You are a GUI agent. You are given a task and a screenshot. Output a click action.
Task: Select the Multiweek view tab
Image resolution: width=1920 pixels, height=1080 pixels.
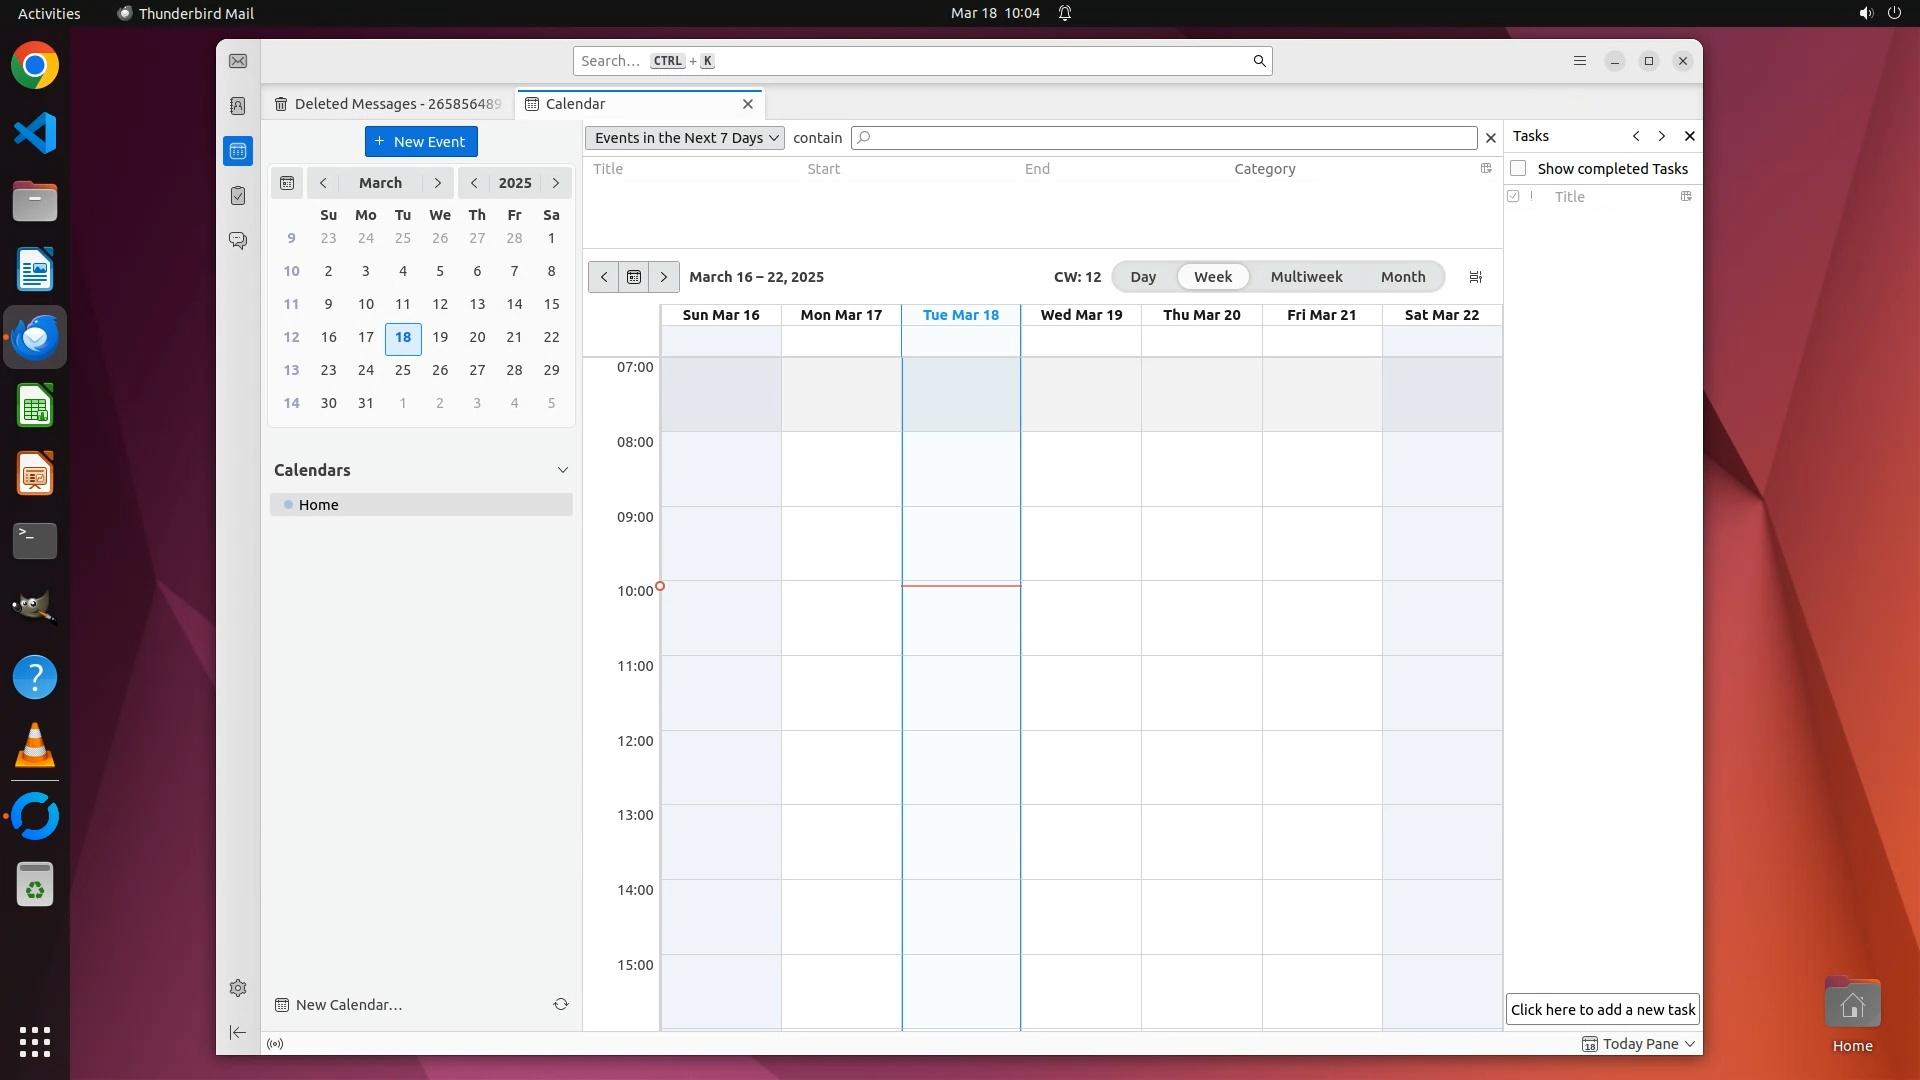1306,277
